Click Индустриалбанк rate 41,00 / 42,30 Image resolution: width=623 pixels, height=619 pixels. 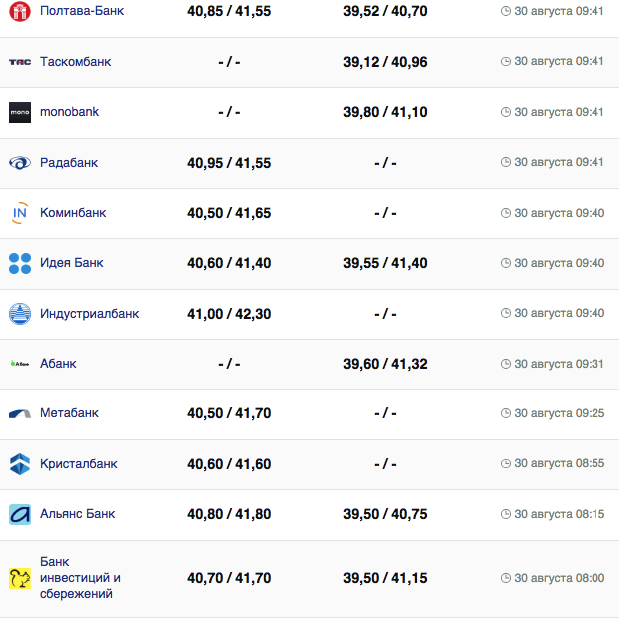tap(229, 314)
